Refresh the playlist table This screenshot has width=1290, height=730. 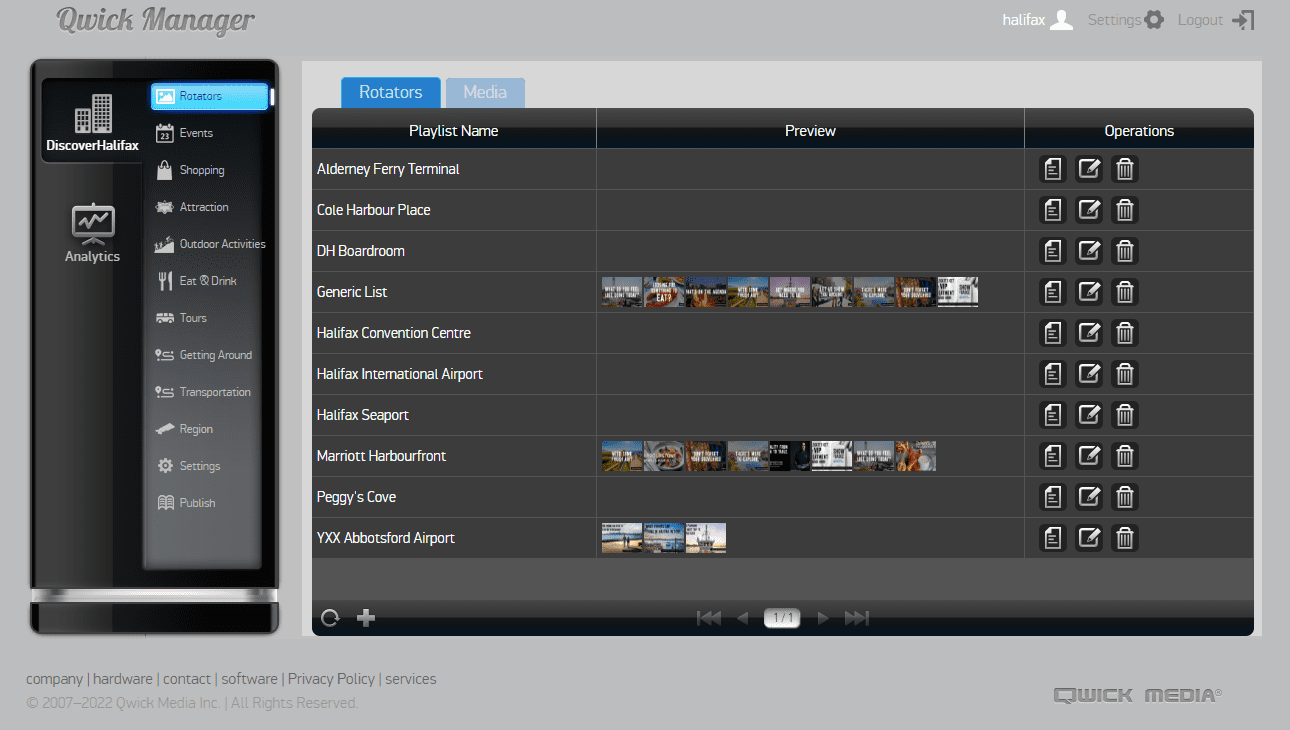331,618
